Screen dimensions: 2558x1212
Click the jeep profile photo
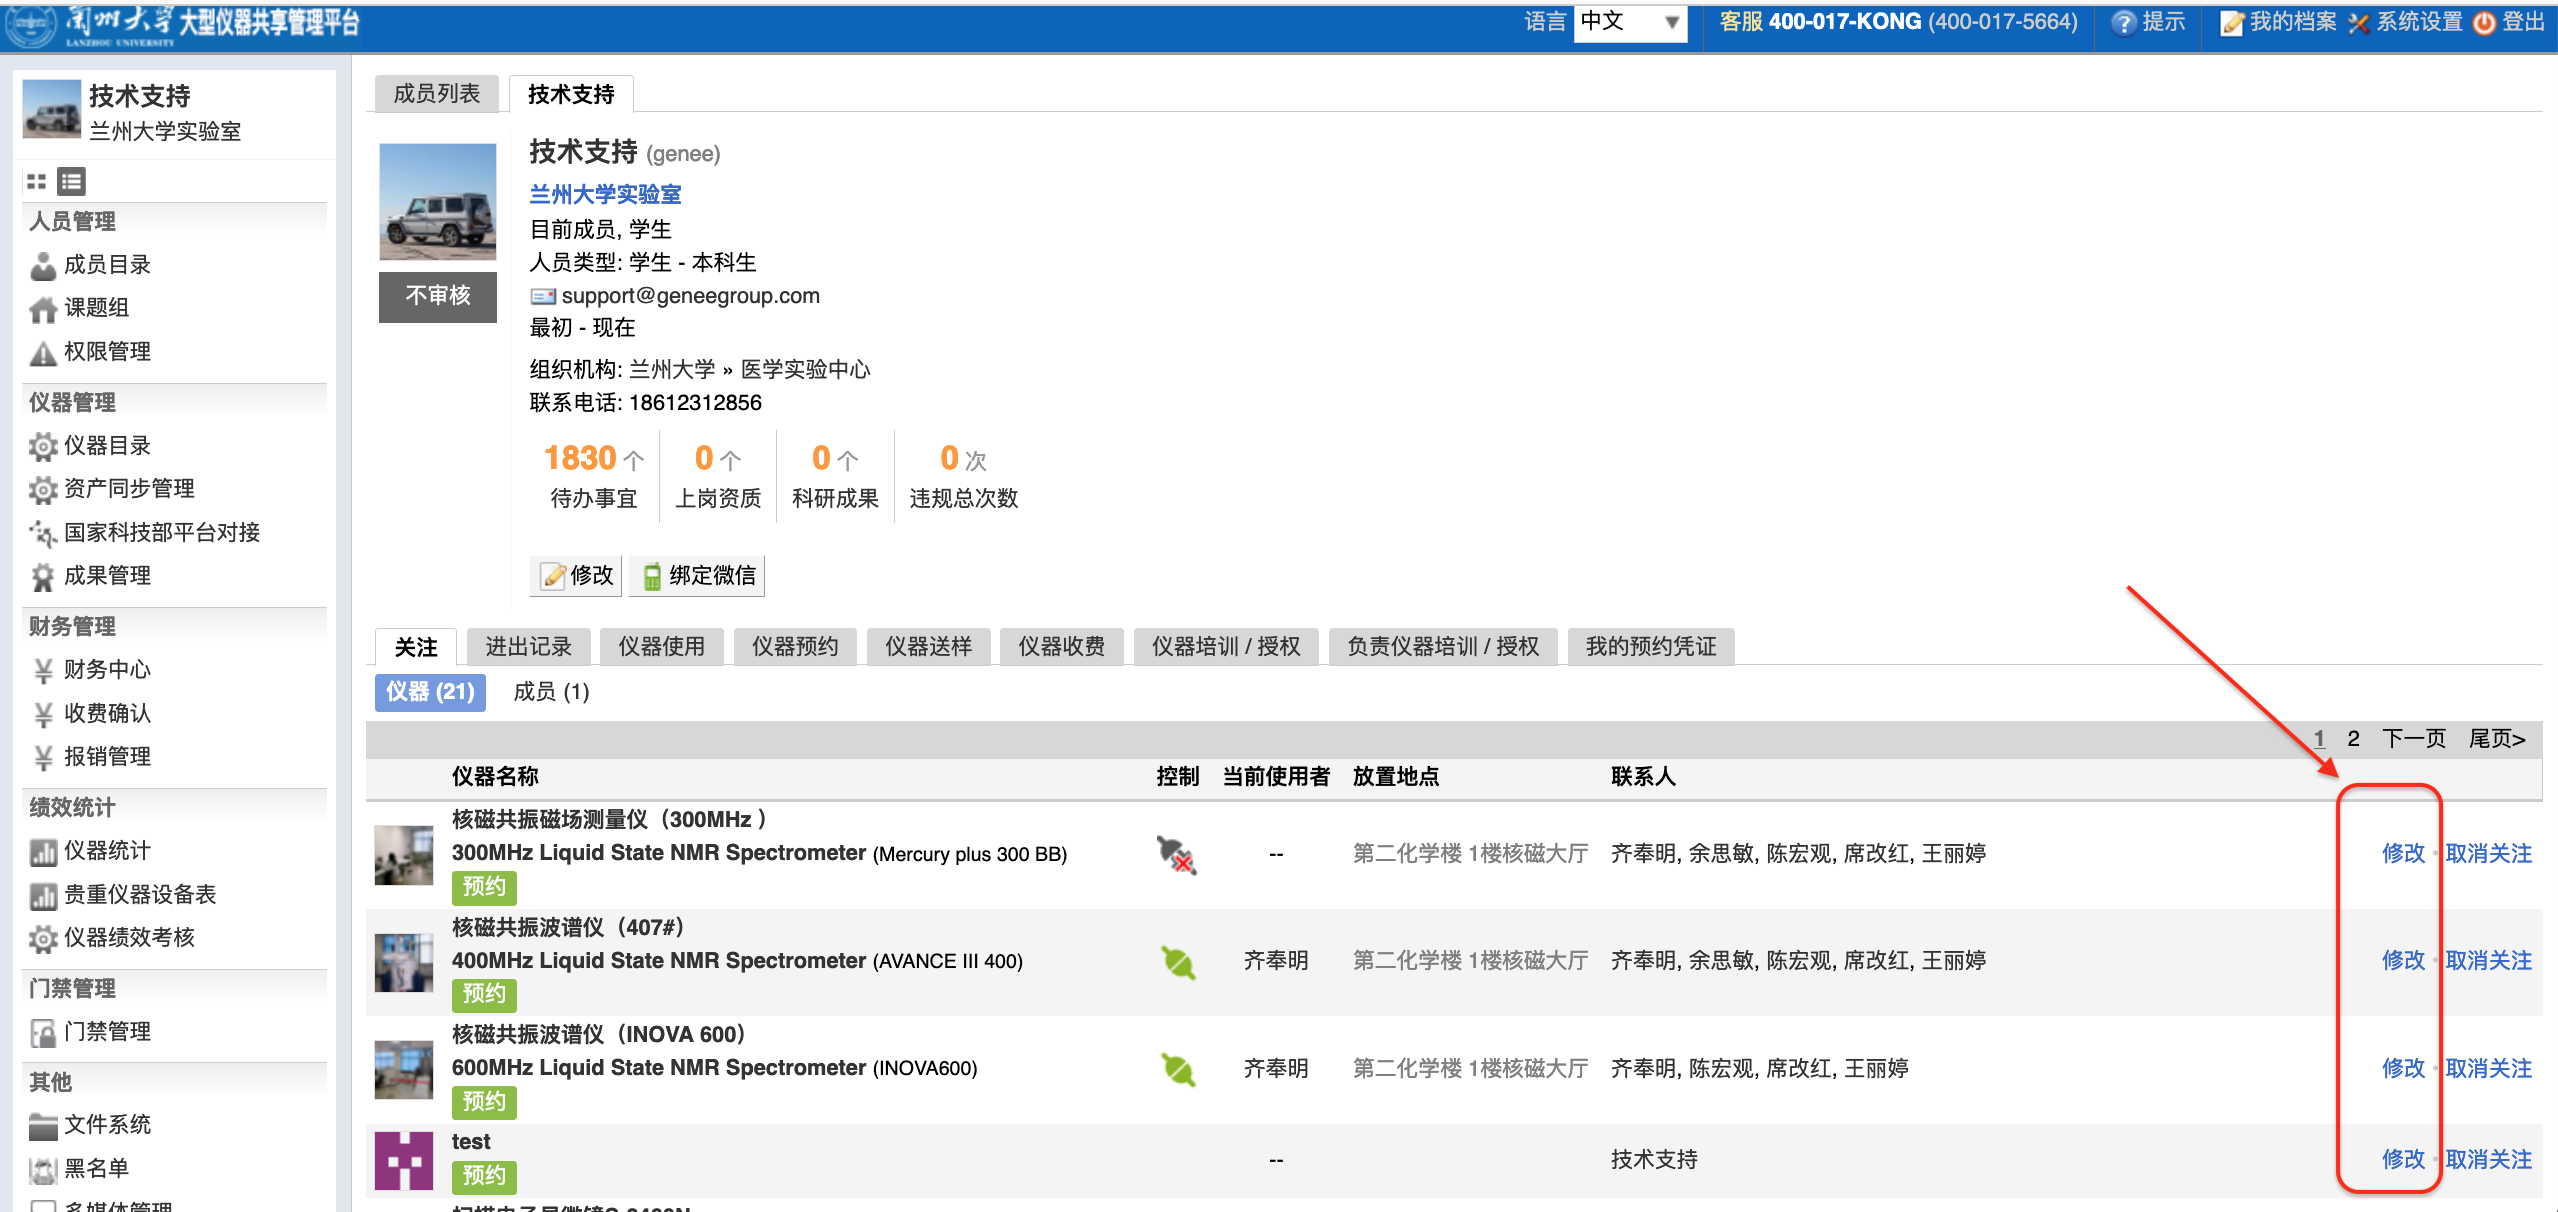pyautogui.click(x=438, y=202)
